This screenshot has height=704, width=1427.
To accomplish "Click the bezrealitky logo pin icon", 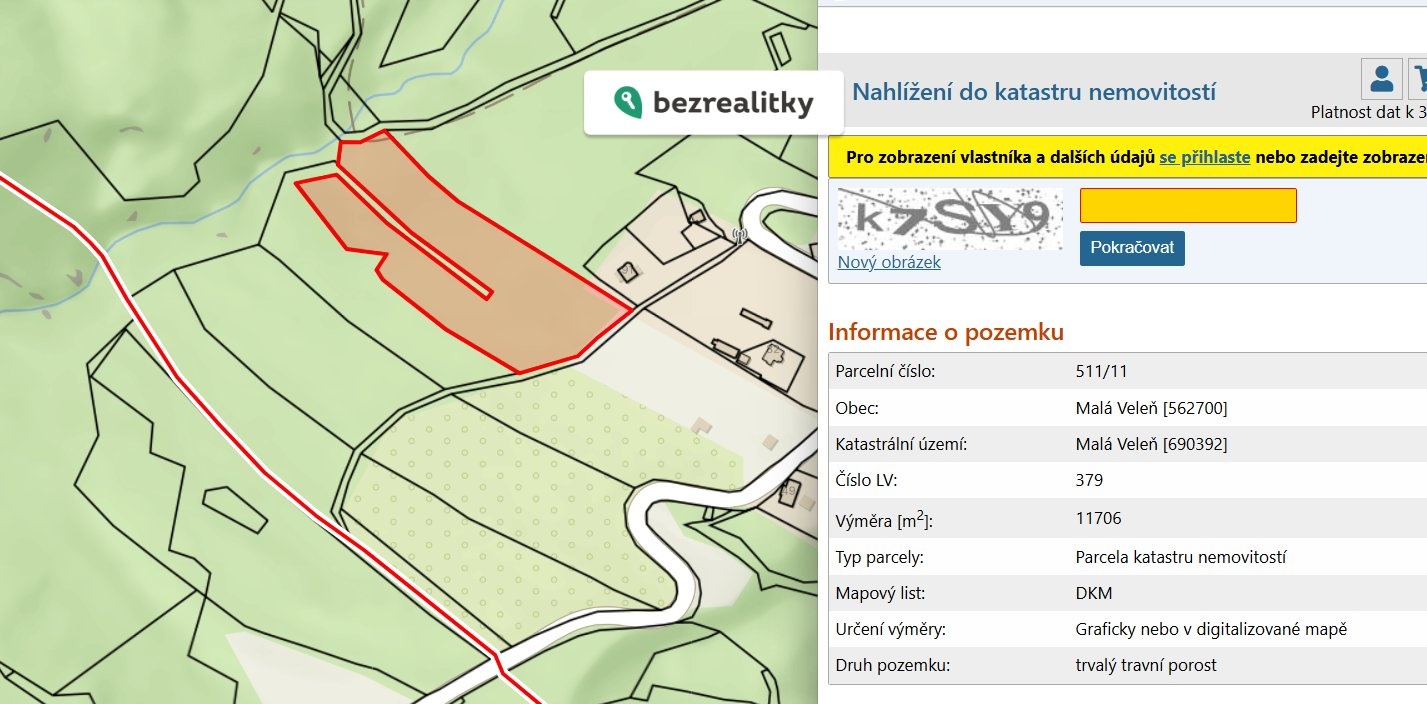I will [627, 102].
